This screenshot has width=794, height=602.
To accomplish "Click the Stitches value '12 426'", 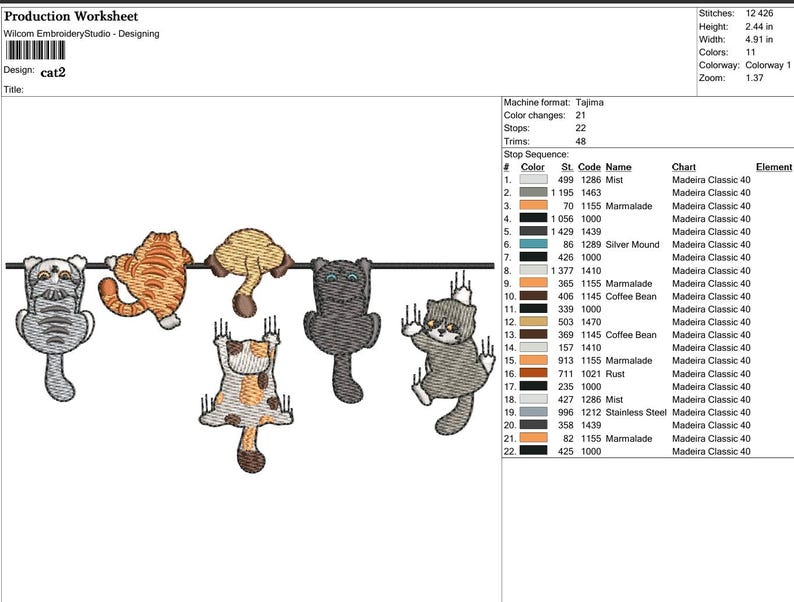I will pos(759,14).
